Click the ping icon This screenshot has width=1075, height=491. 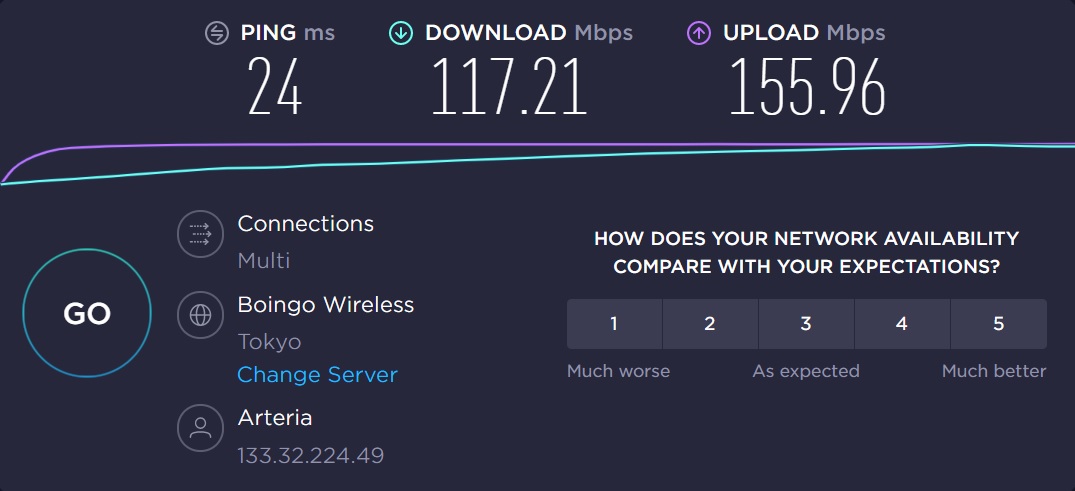pyautogui.click(x=217, y=33)
